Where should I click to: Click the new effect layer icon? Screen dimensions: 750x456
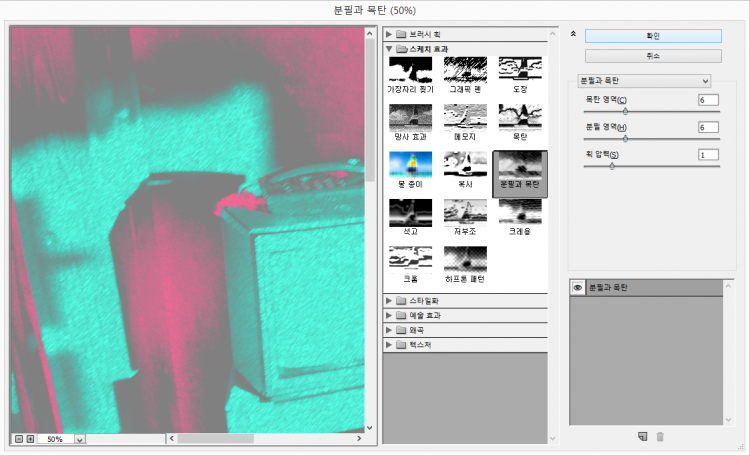pos(642,436)
